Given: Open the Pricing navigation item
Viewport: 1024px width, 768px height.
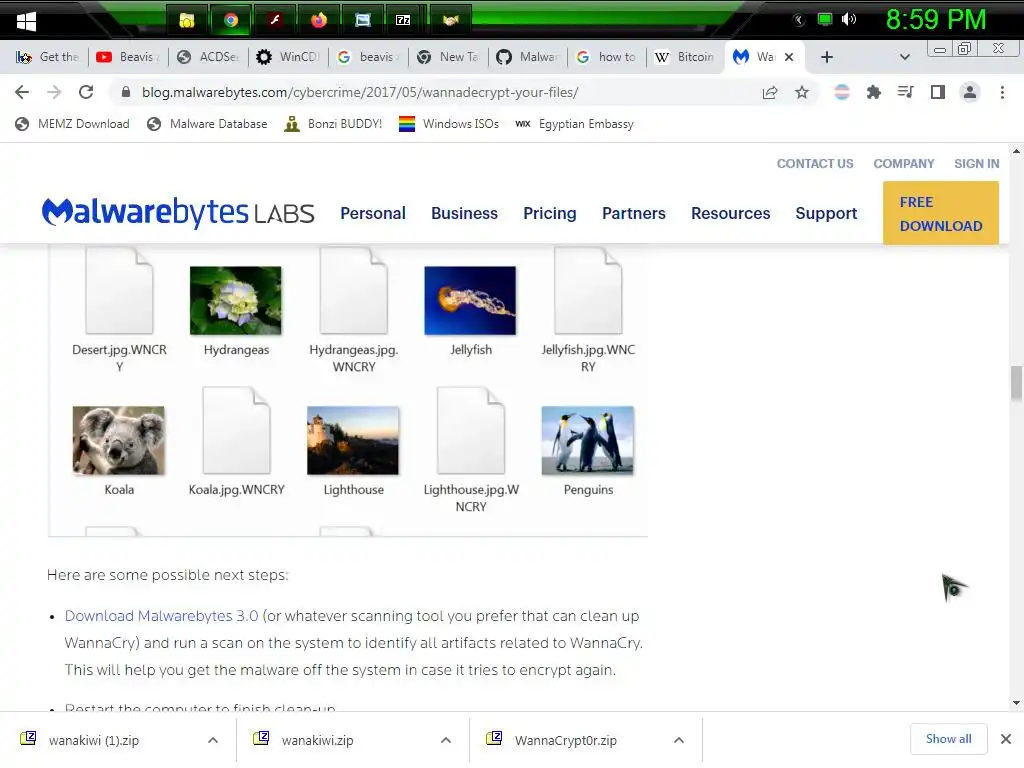Looking at the screenshot, I should tap(550, 213).
